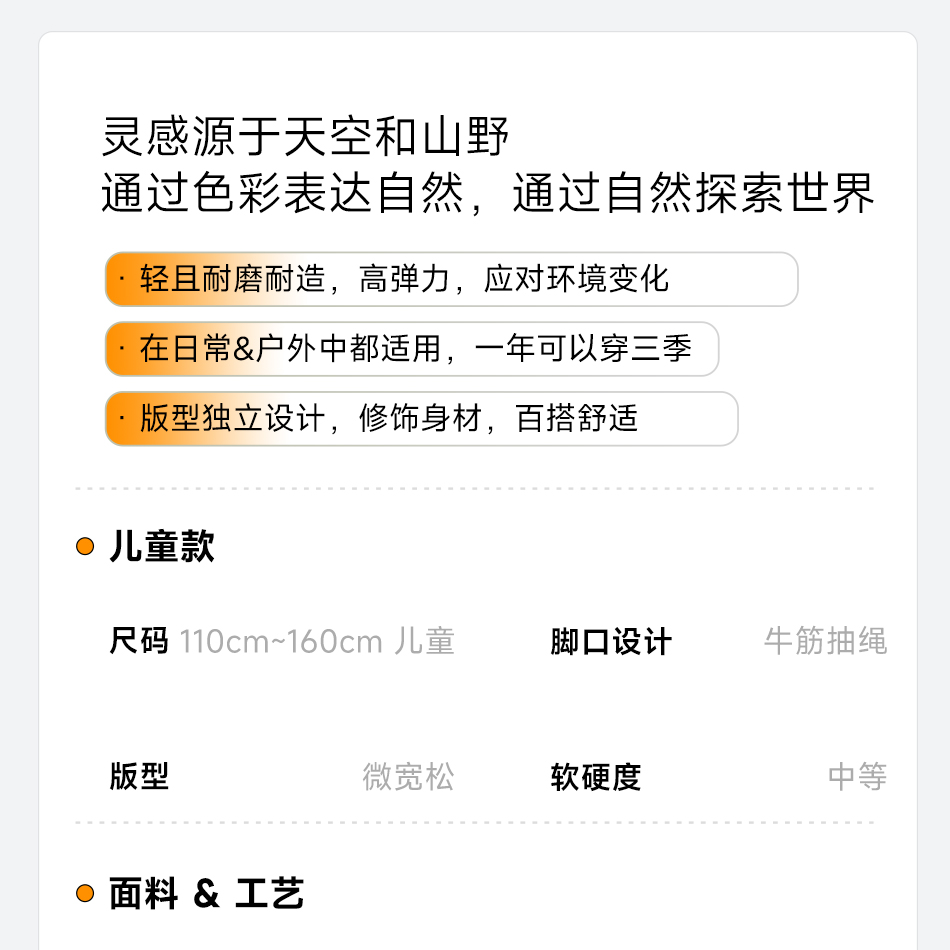Select the 微宽松 fit value
The width and height of the screenshot is (950, 950).
point(408,776)
